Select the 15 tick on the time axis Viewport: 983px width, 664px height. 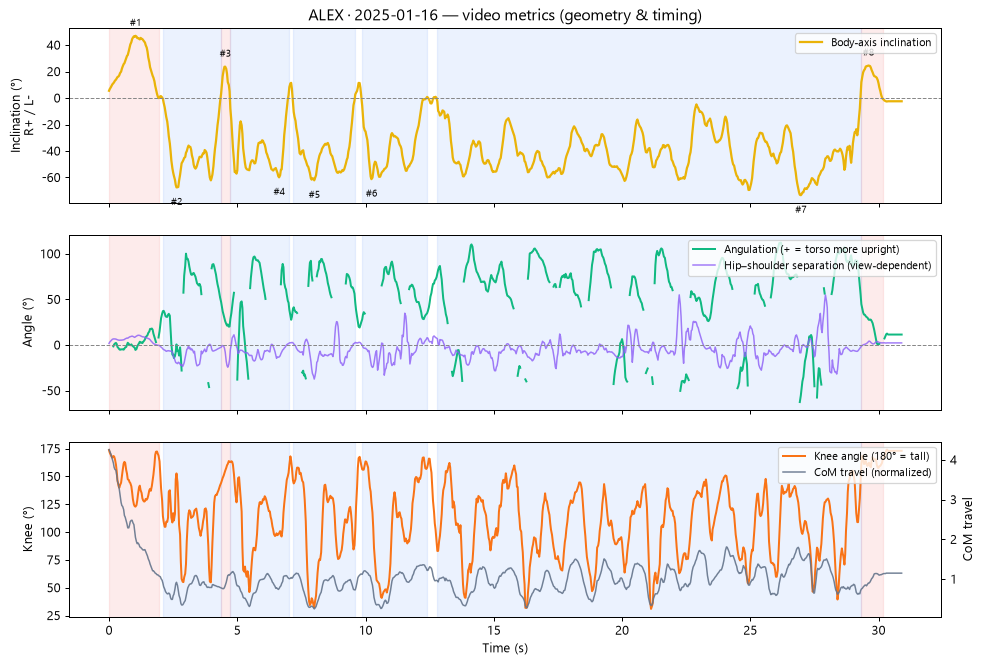pos(494,631)
